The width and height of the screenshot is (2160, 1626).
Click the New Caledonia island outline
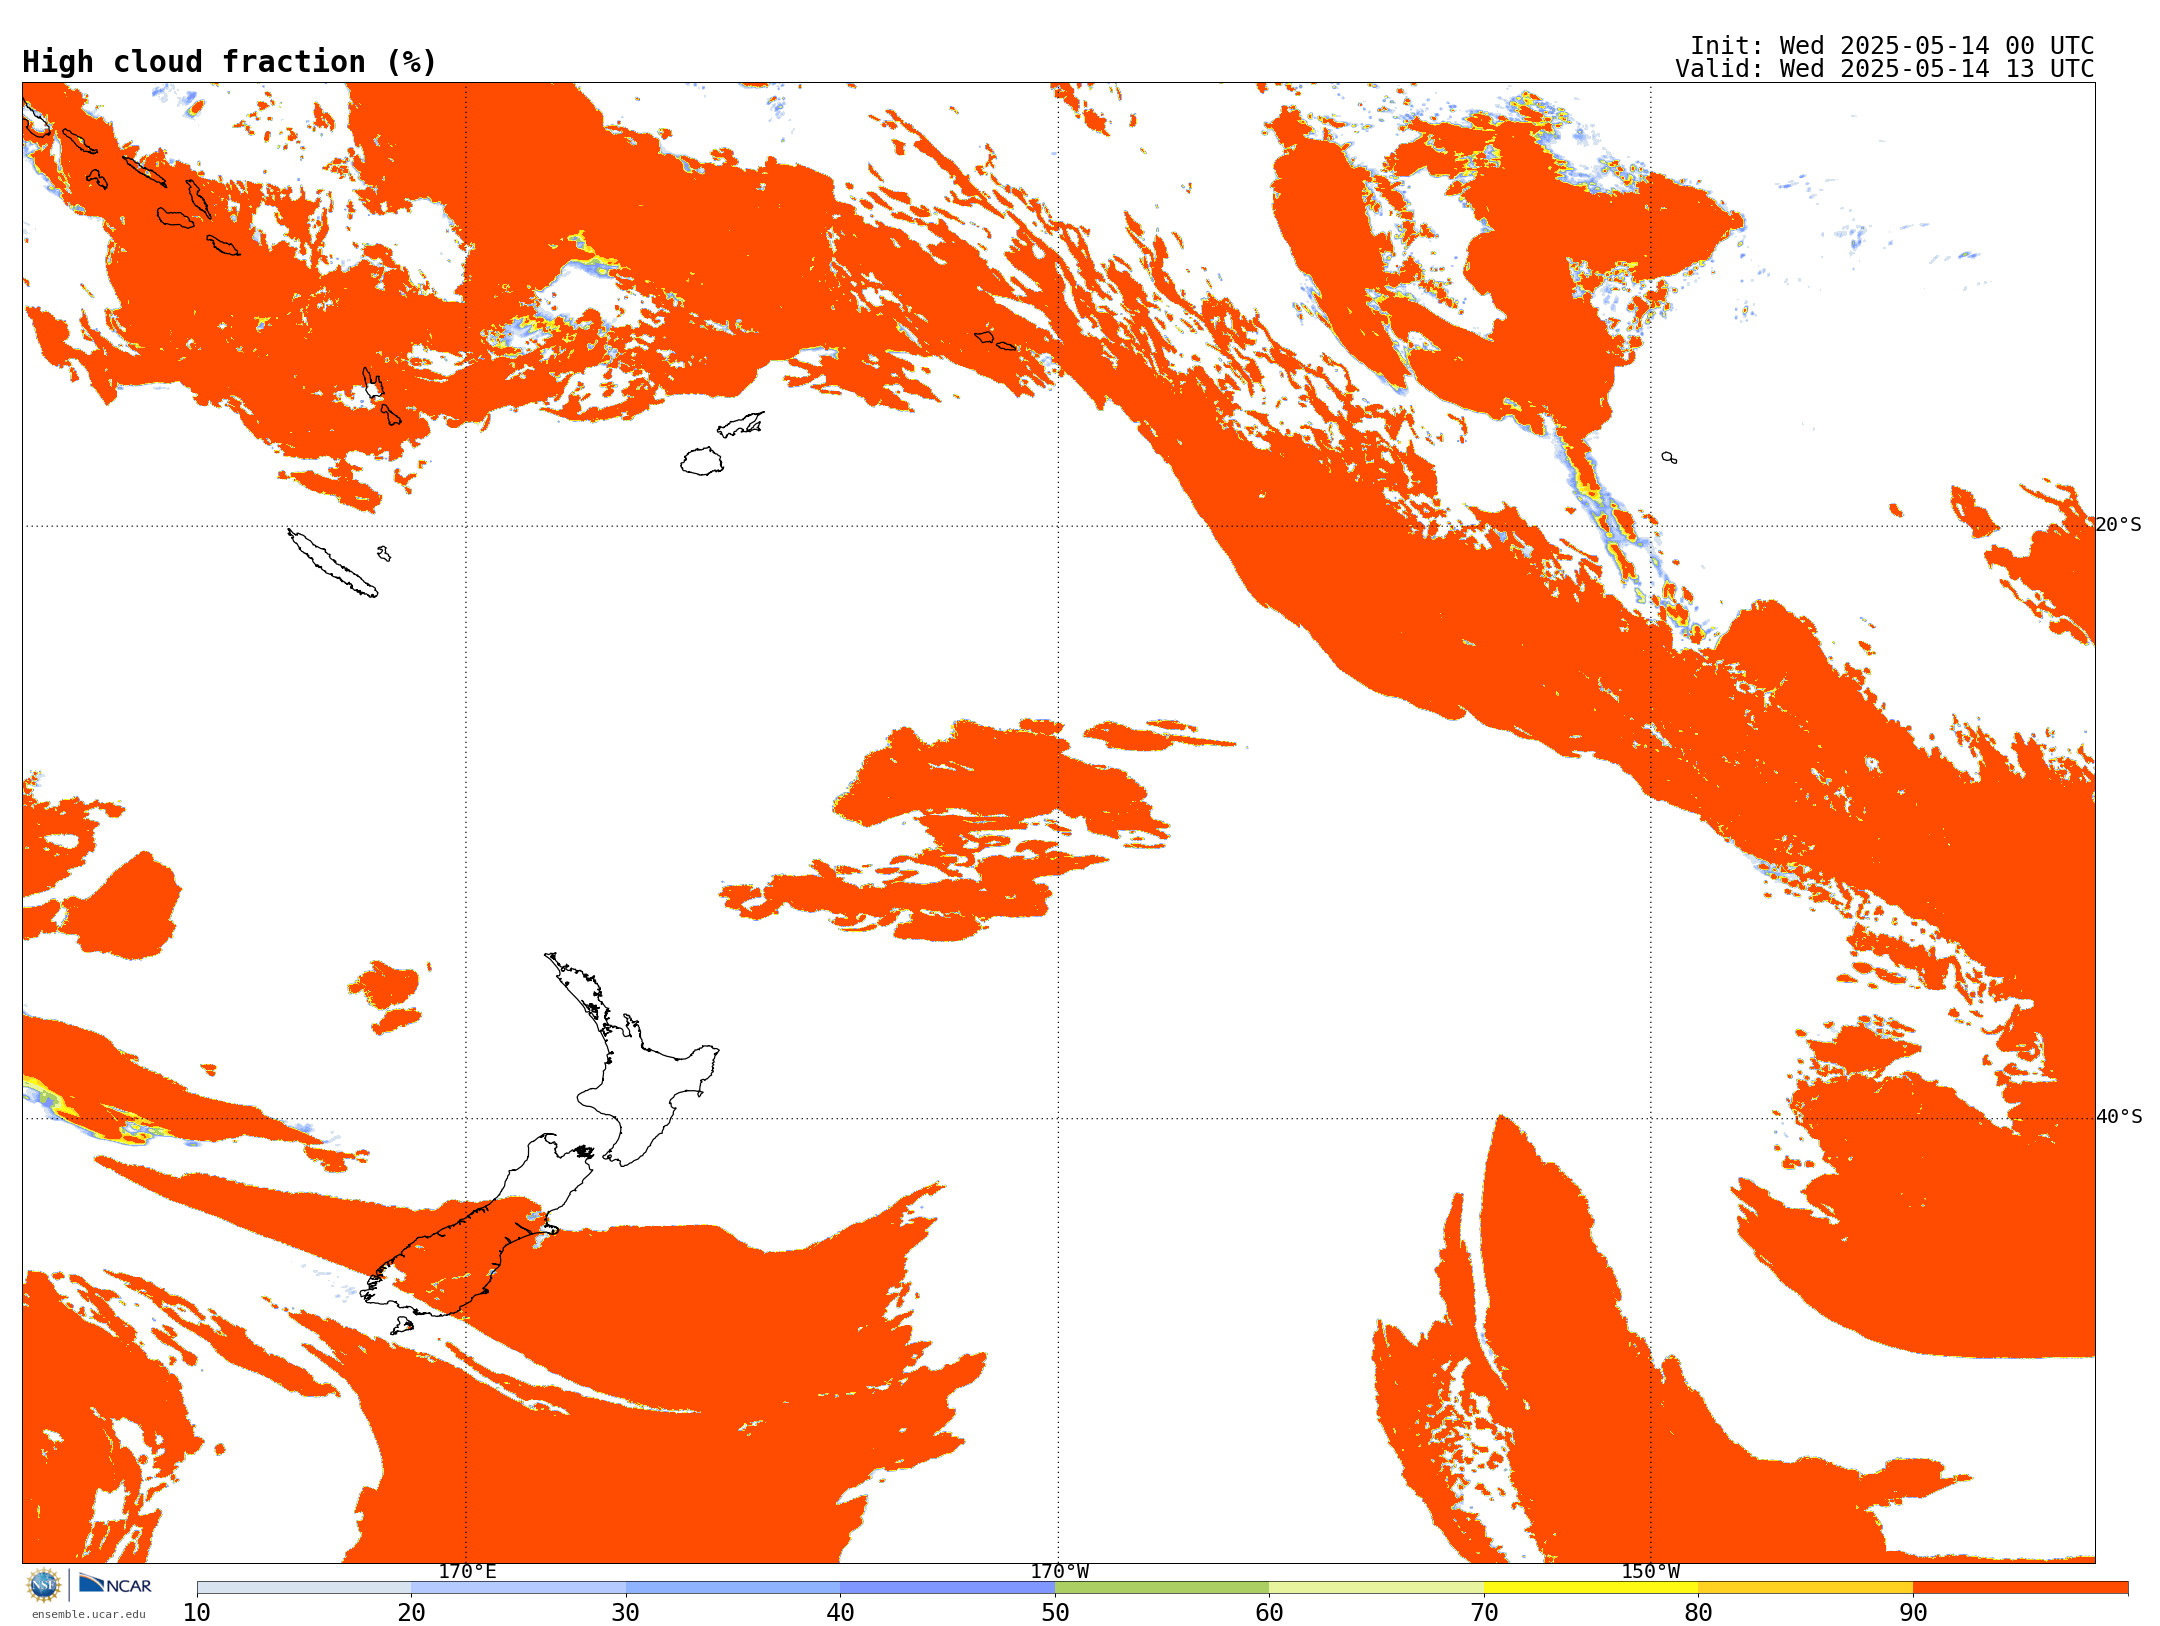coord(333,563)
